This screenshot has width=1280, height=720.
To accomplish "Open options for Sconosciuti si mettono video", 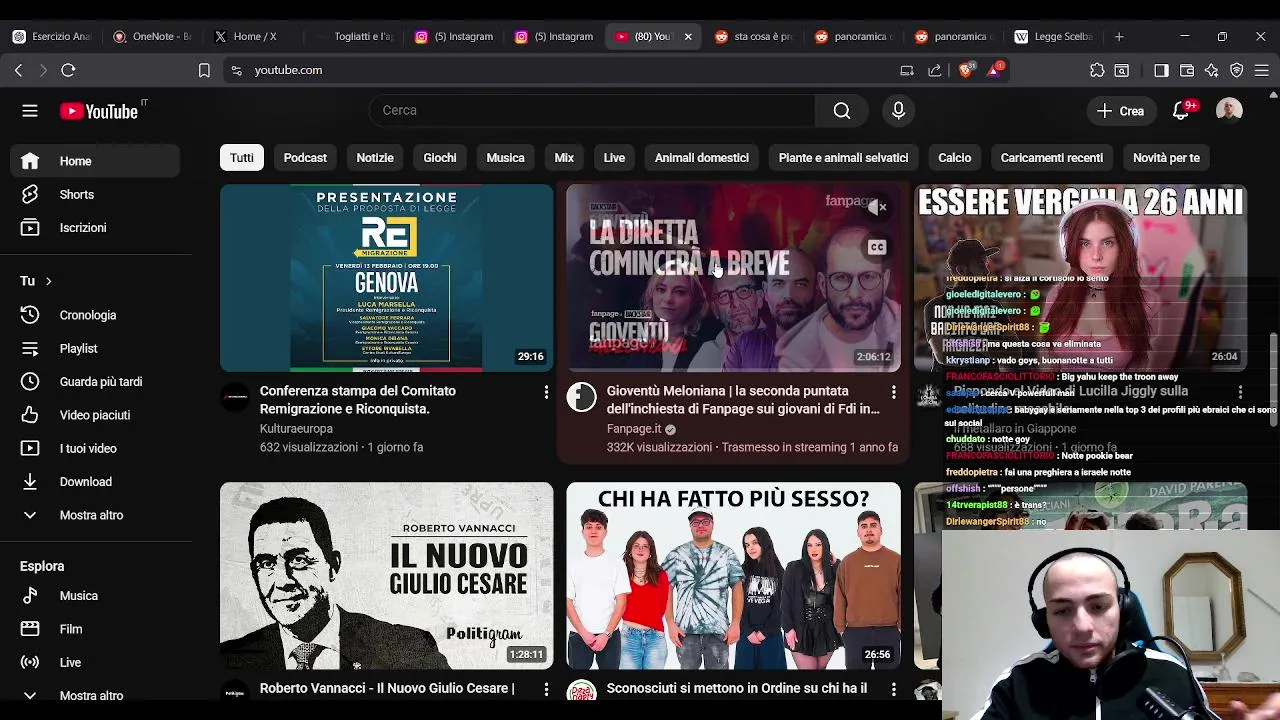I will pos(893,689).
